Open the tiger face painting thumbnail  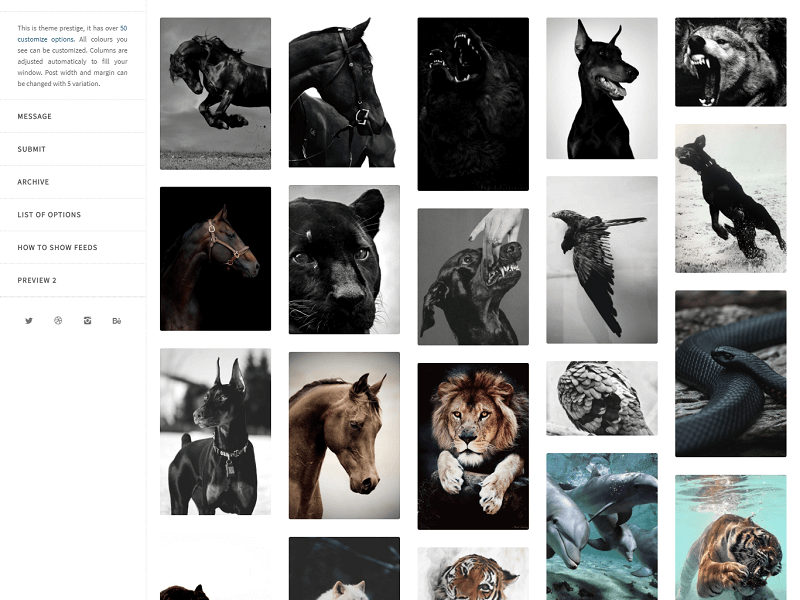473,574
